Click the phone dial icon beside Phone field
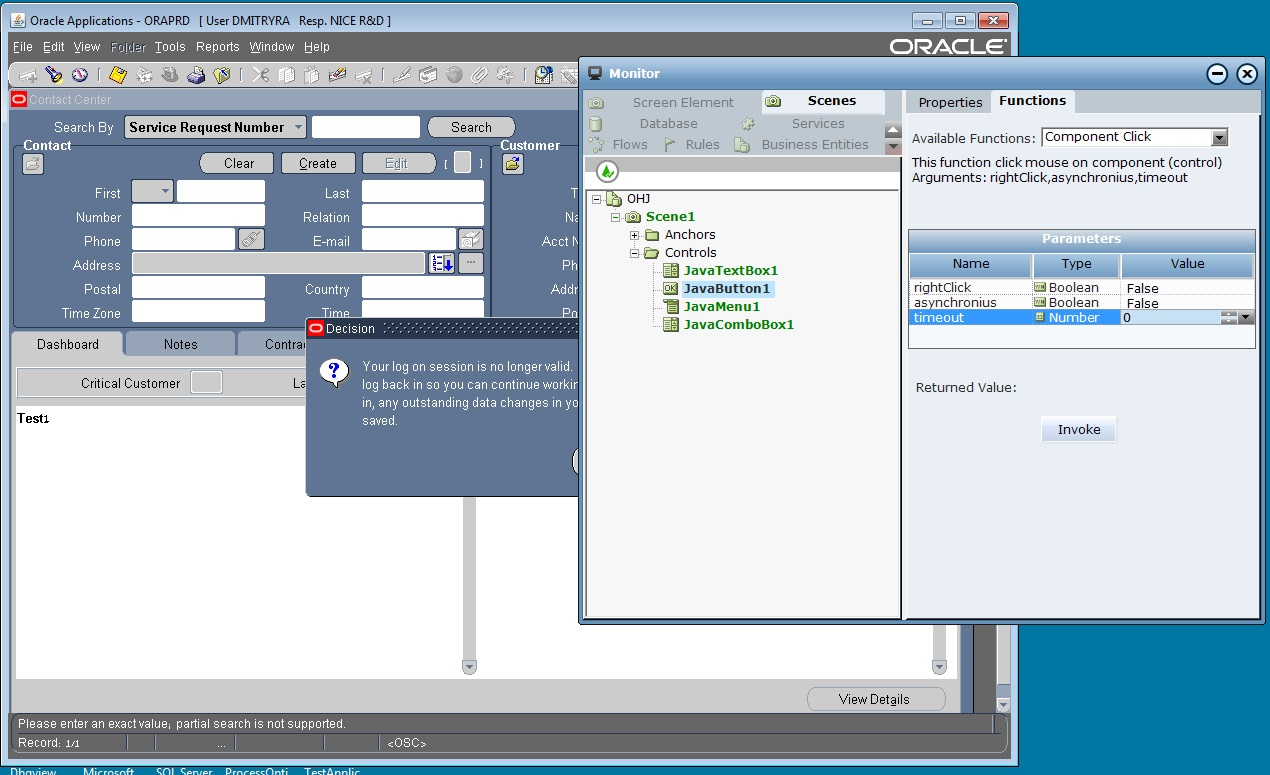The height and width of the screenshot is (775, 1270). (x=251, y=239)
